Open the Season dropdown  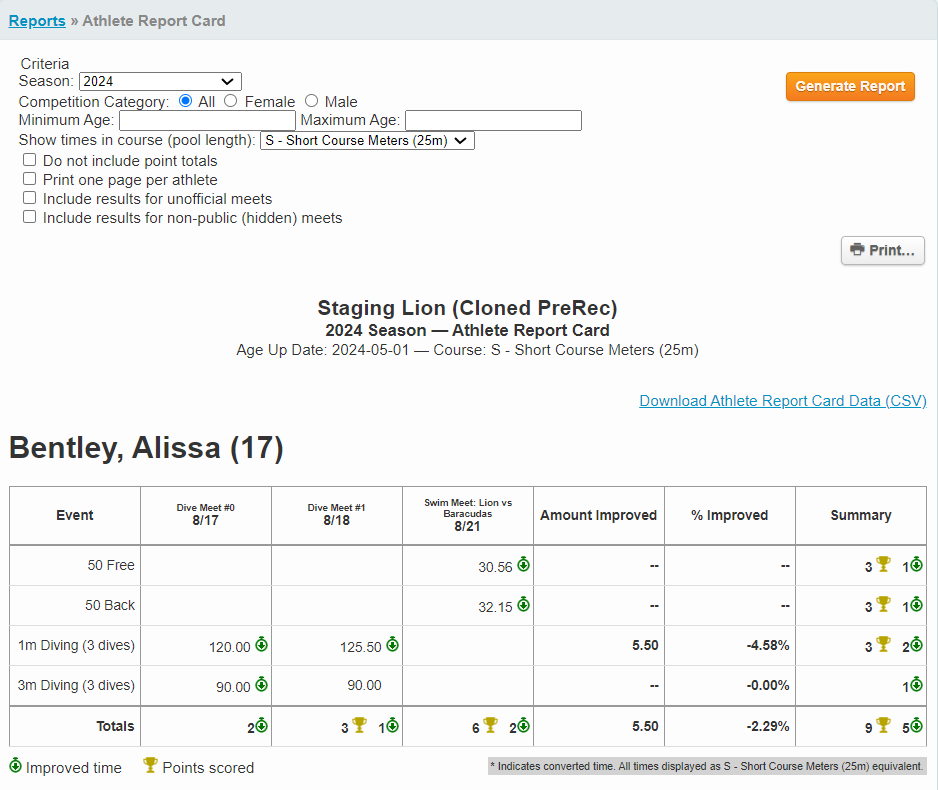click(160, 81)
